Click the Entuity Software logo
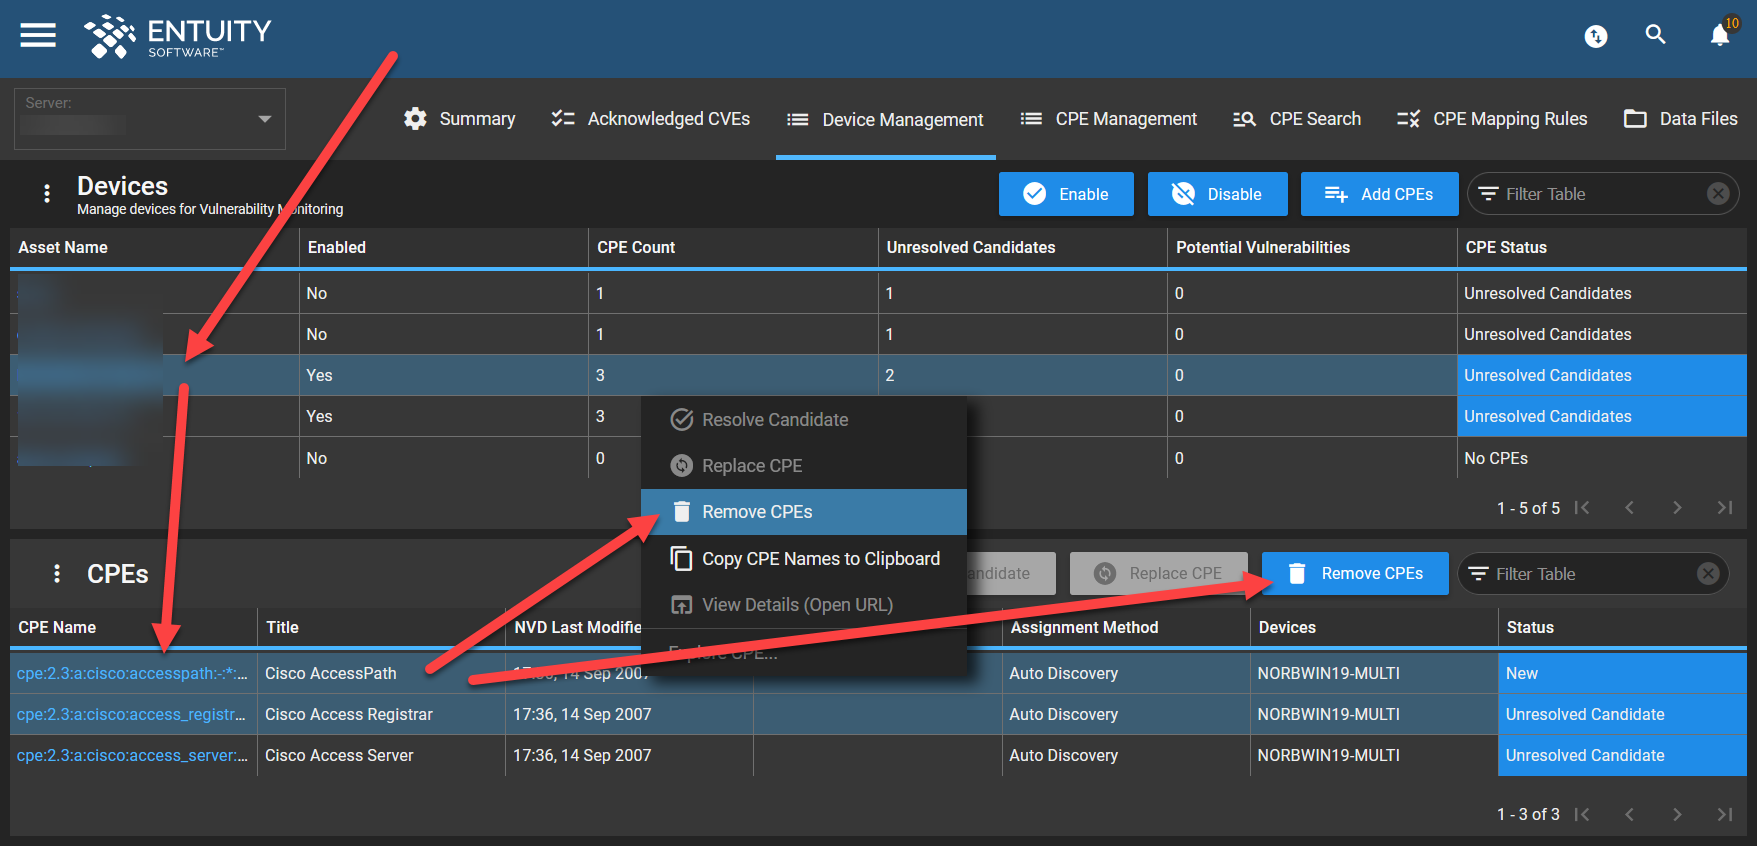 [178, 37]
